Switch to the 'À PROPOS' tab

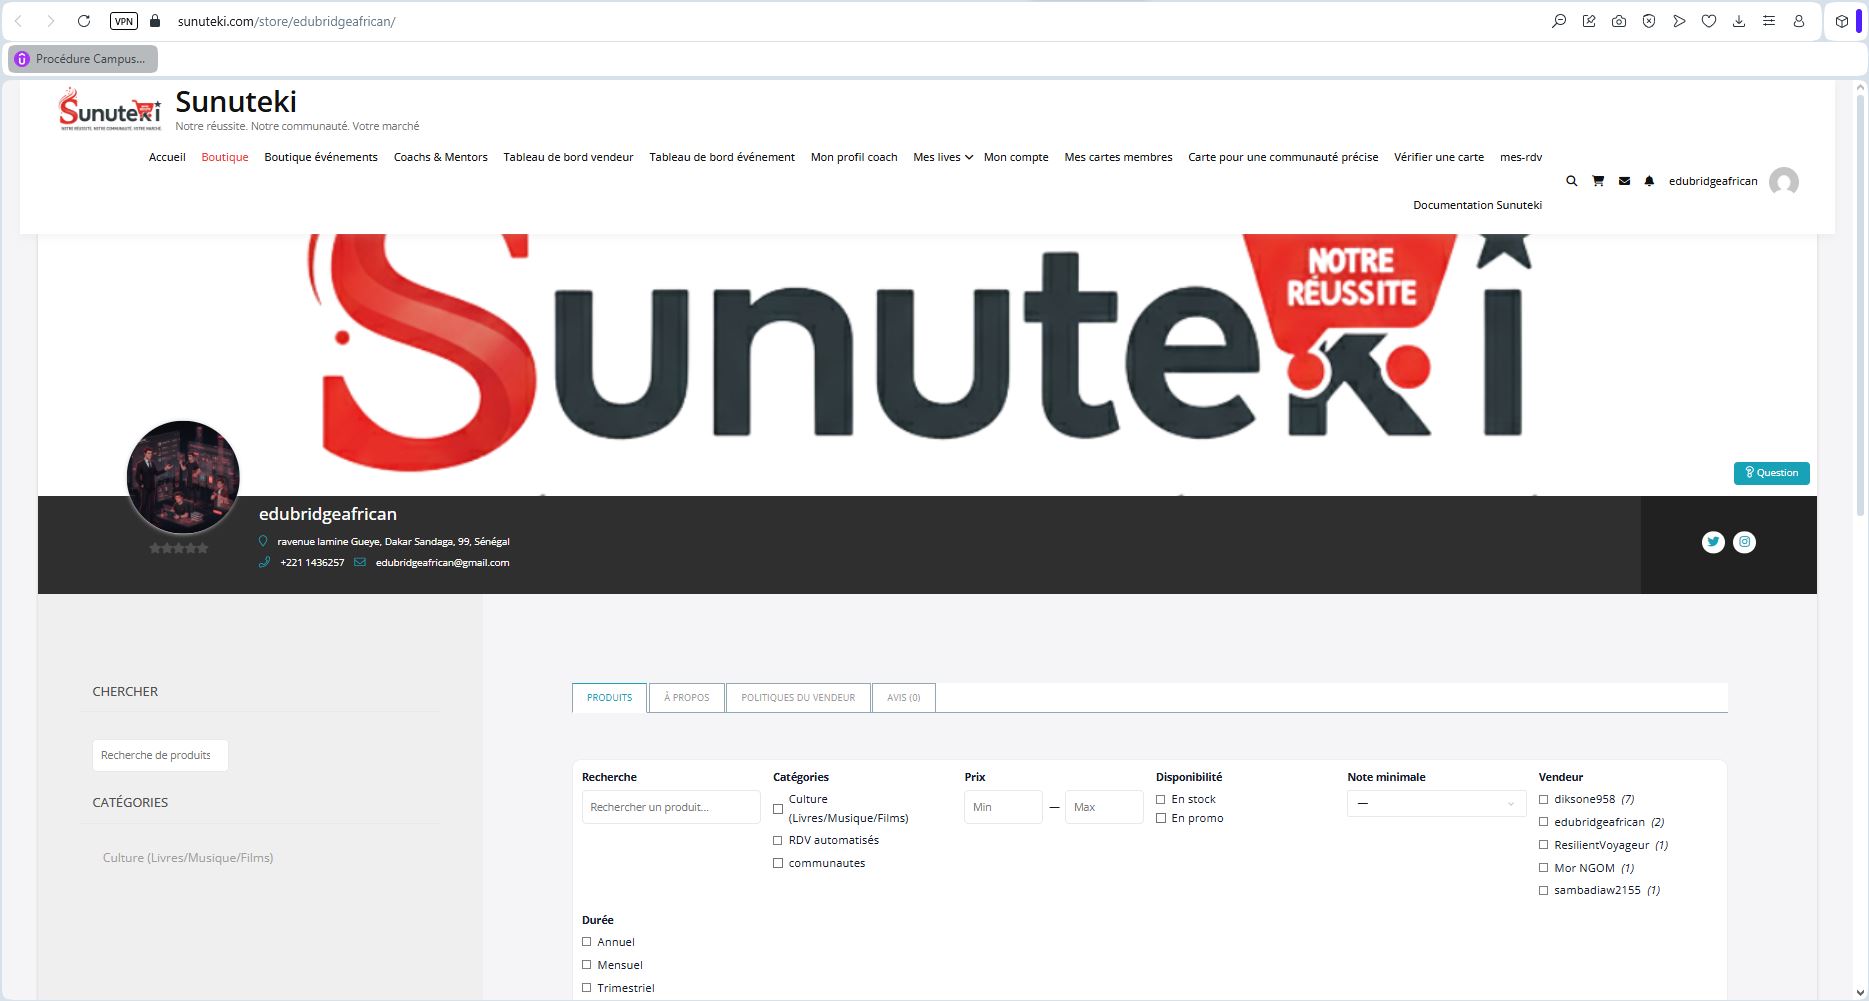click(x=686, y=698)
